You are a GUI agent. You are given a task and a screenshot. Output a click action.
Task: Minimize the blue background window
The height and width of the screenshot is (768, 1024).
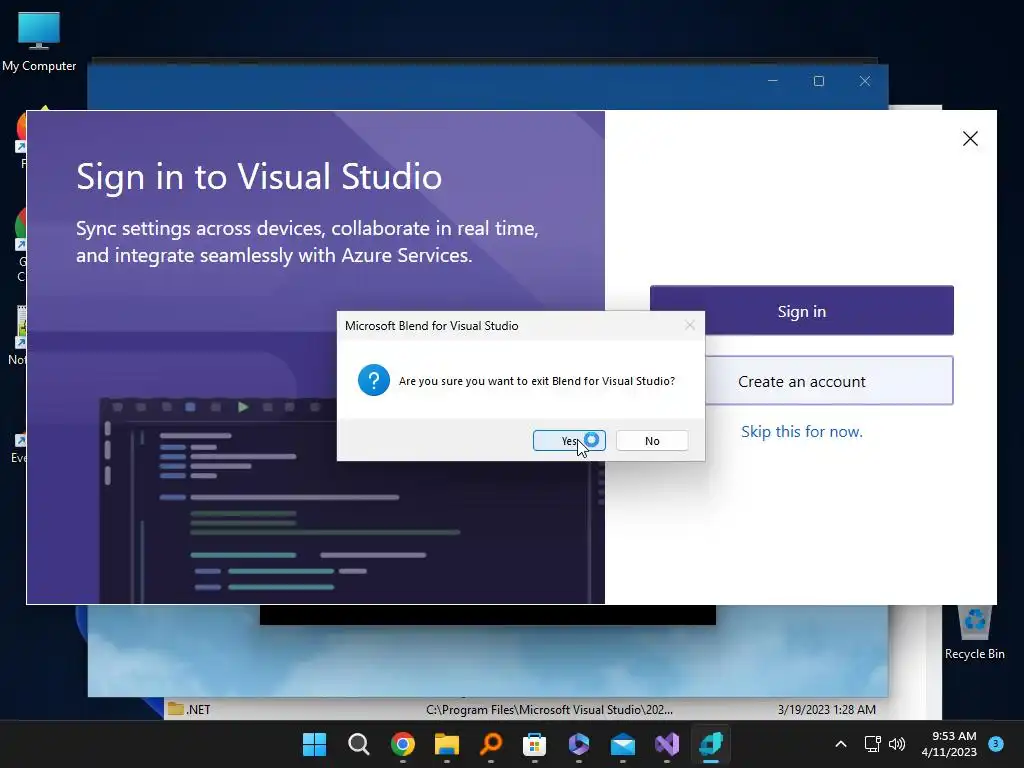click(x=773, y=81)
